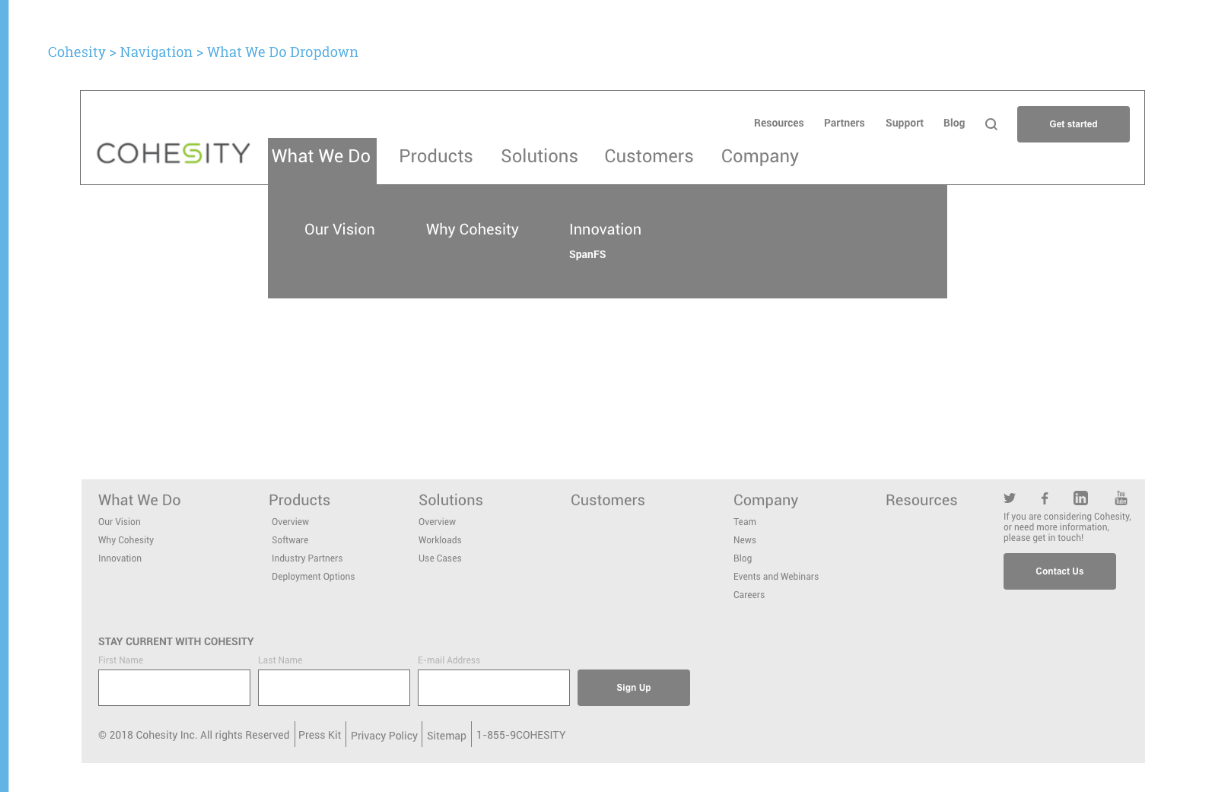
Task: Click What We Do Dropdown breadcrumb
Action: (x=282, y=52)
